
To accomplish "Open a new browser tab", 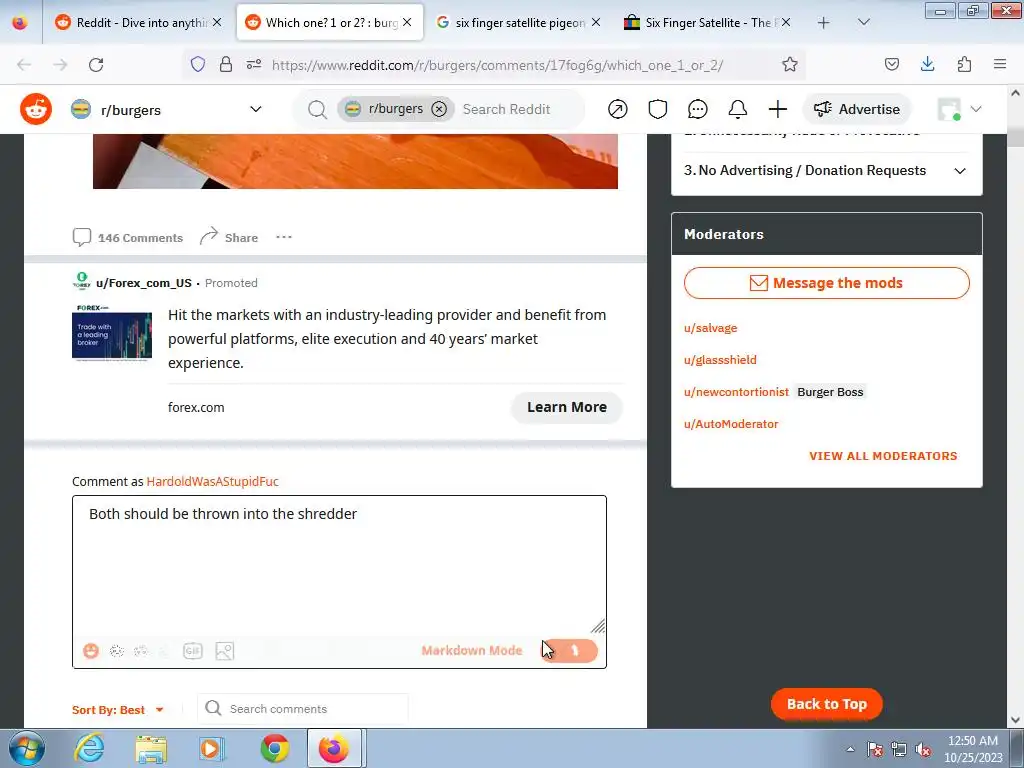I will point(824,22).
